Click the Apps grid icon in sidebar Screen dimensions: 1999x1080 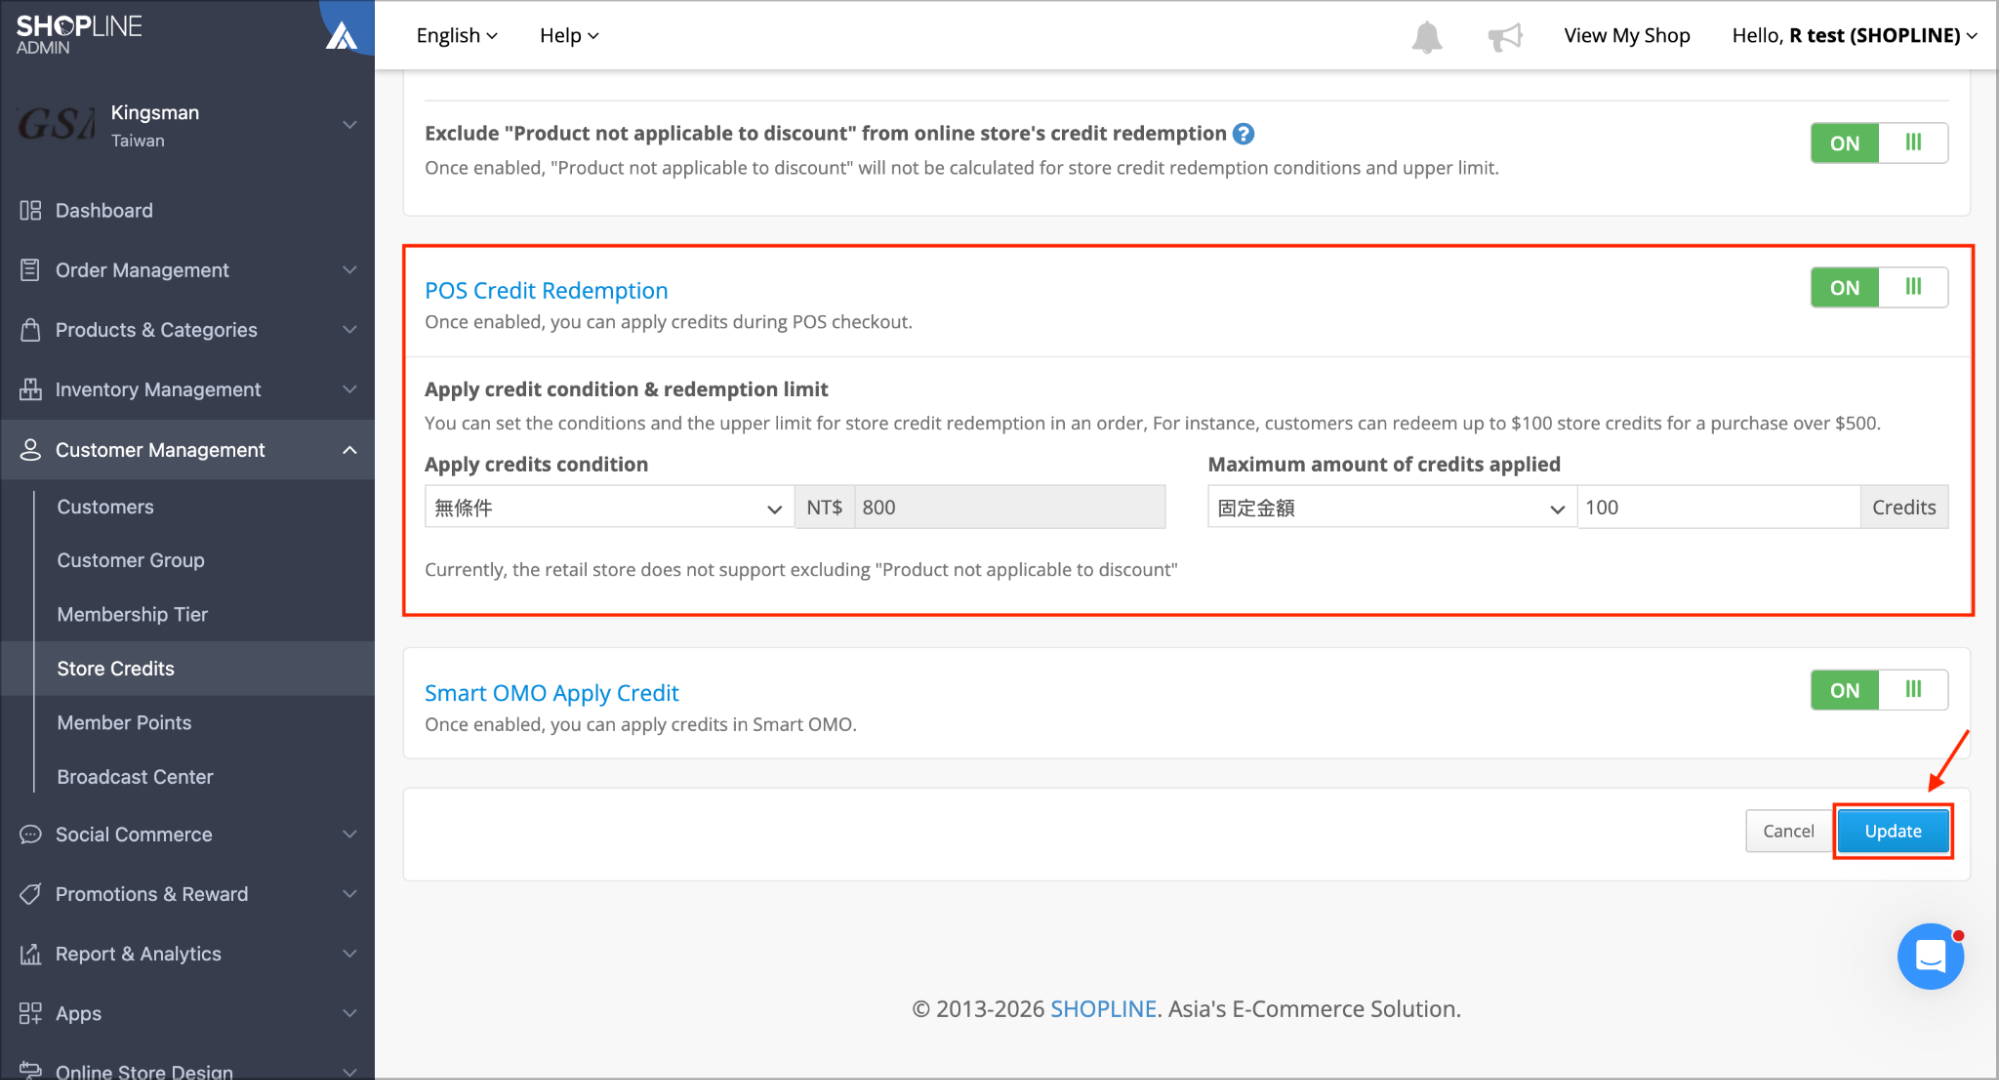[x=30, y=1013]
